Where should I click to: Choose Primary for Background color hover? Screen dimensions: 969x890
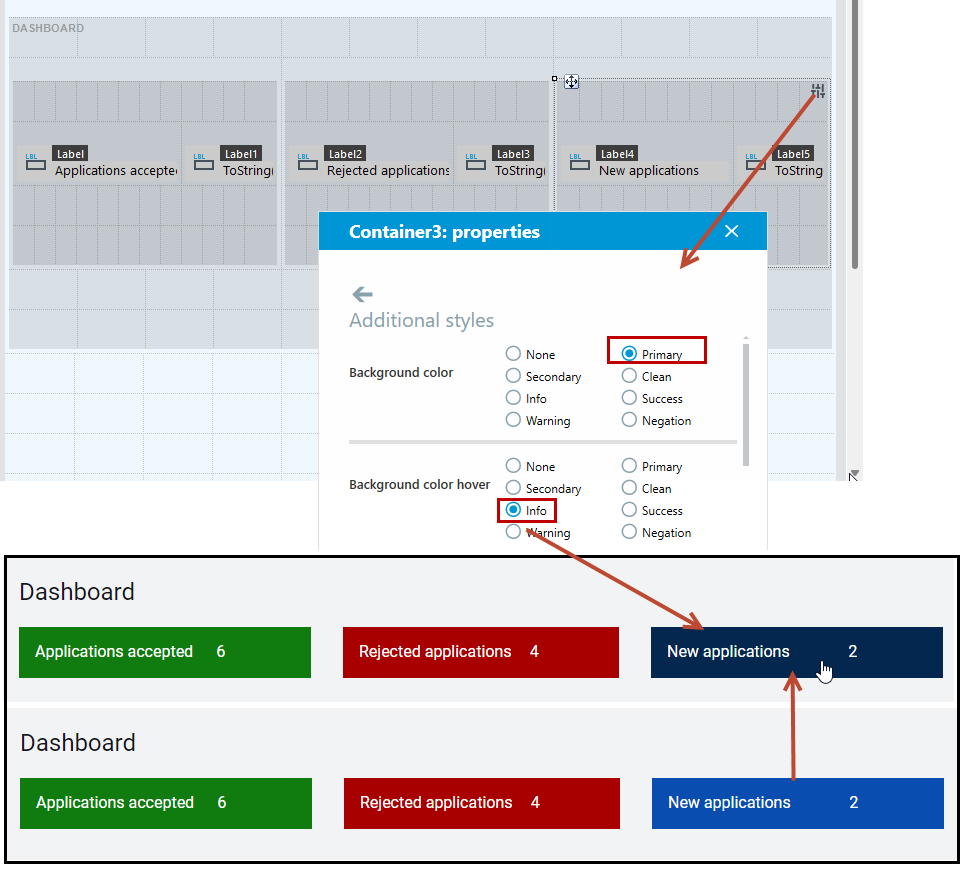(629, 465)
